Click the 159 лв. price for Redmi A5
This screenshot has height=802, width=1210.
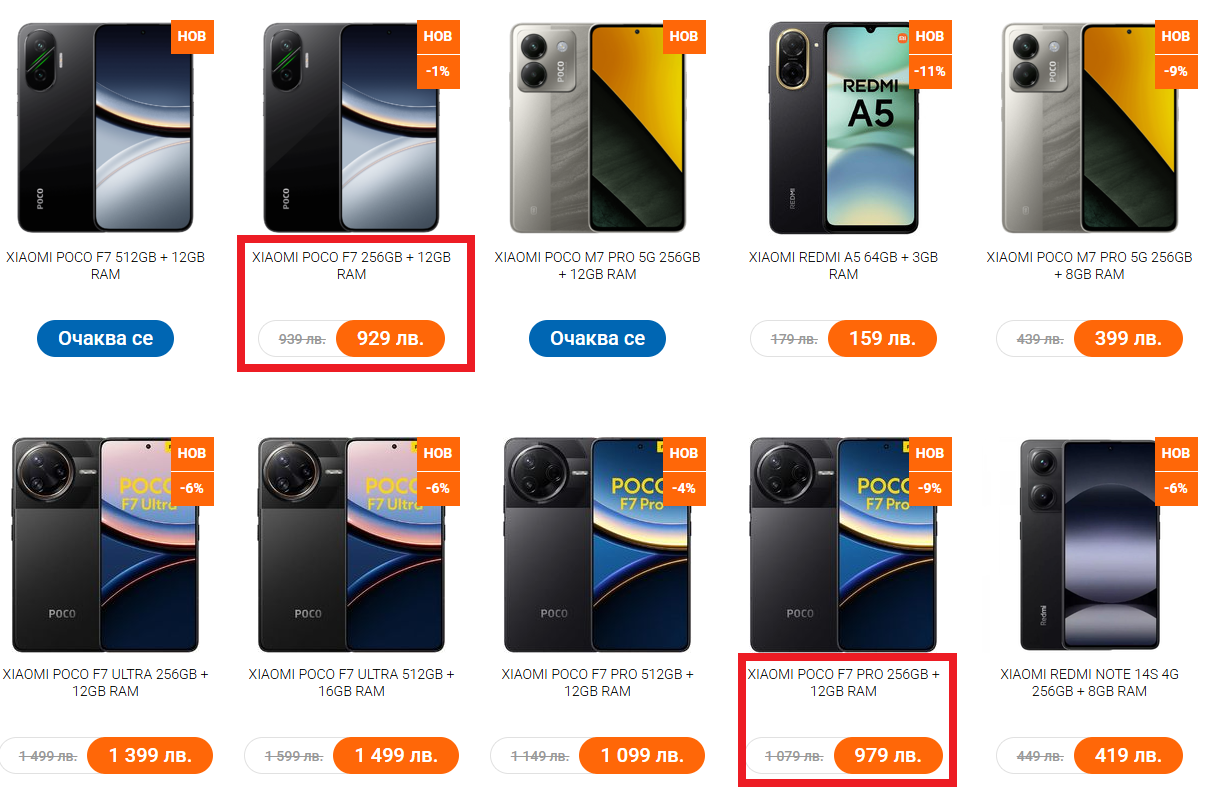click(x=881, y=338)
